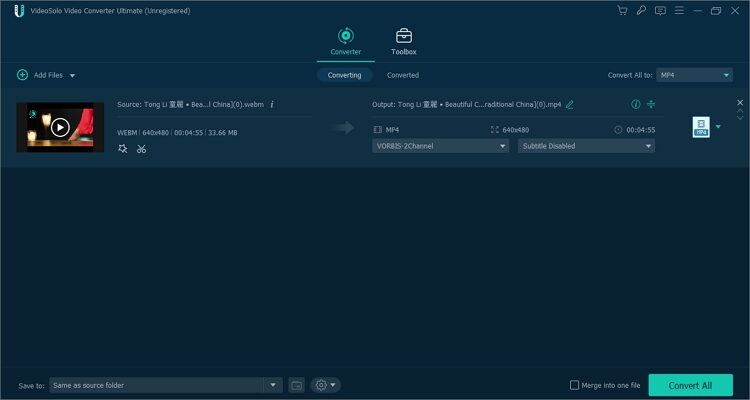The width and height of the screenshot is (750, 400).
Task: Rename output file with pencil icon
Action: pos(569,104)
